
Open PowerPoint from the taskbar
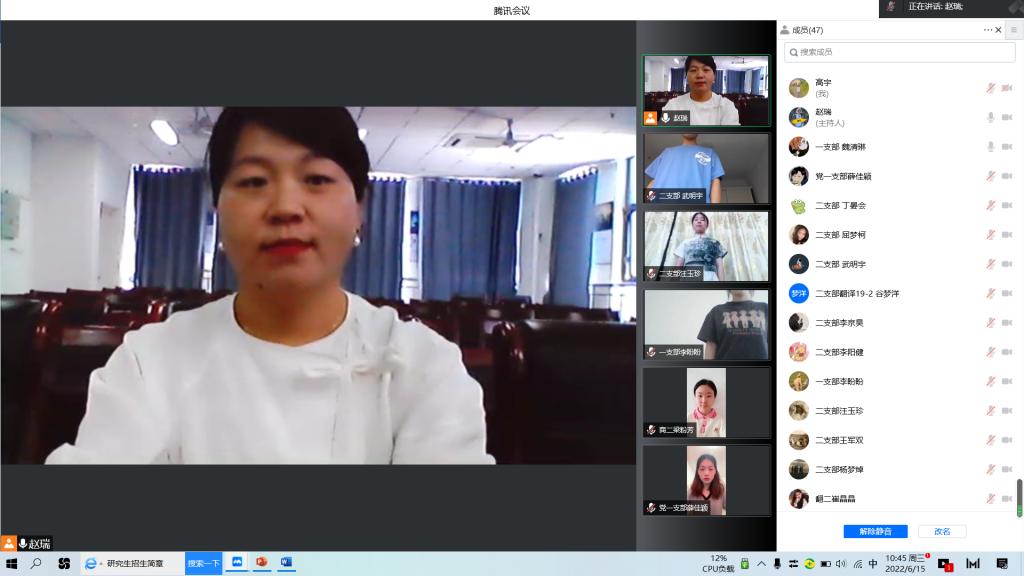[262, 564]
